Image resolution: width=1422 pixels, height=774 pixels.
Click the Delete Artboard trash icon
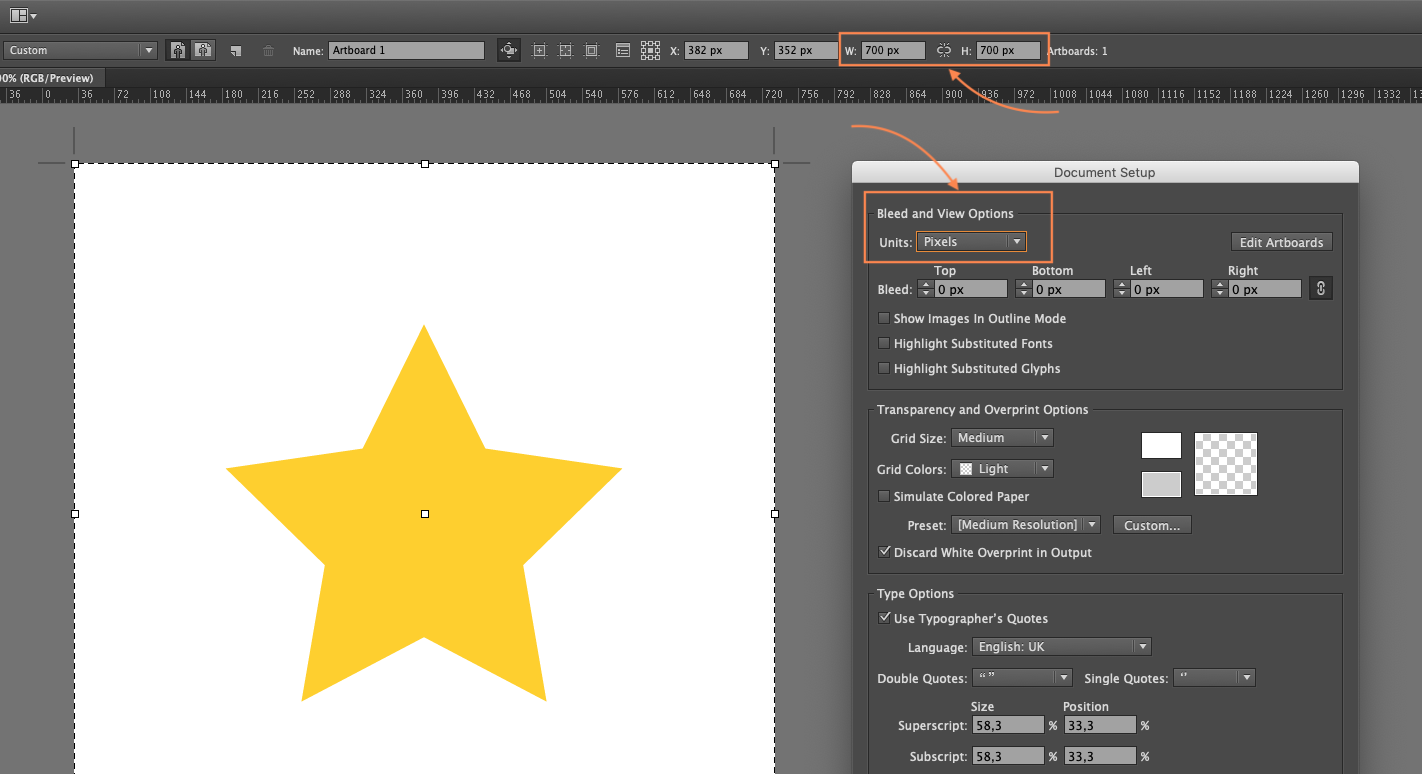[x=268, y=50]
